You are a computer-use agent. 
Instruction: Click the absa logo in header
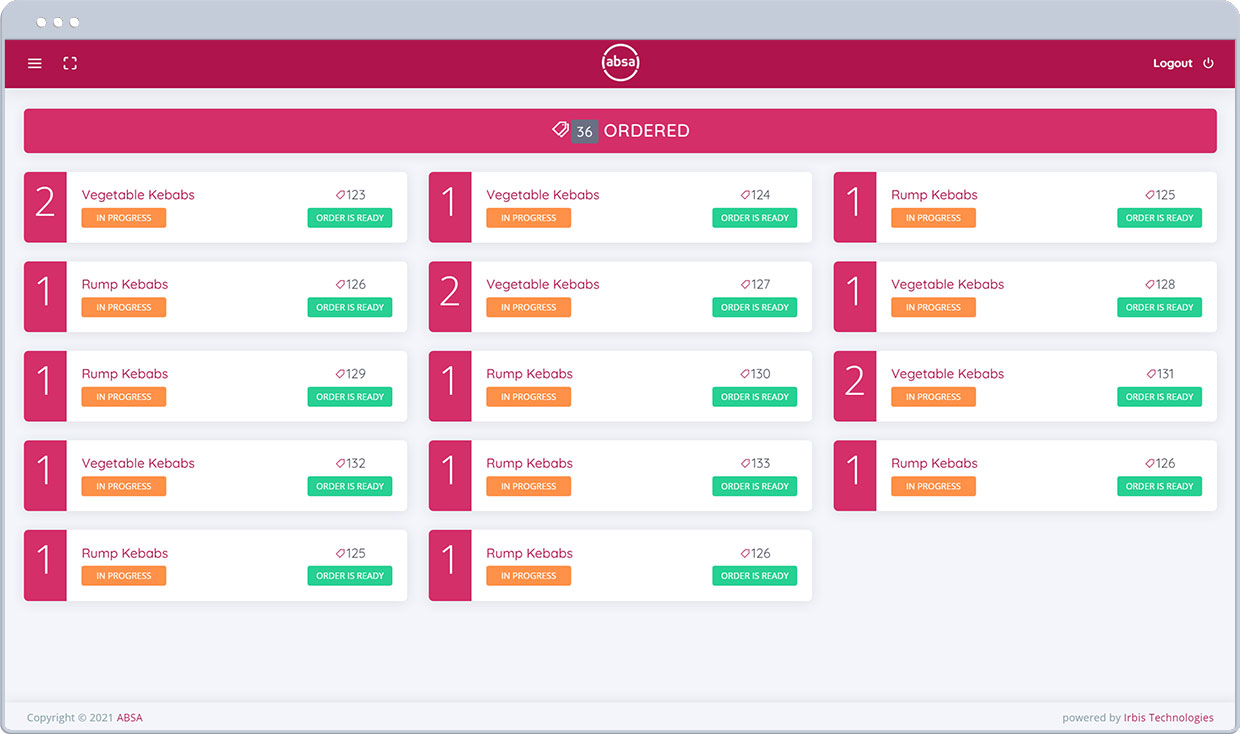tap(620, 63)
